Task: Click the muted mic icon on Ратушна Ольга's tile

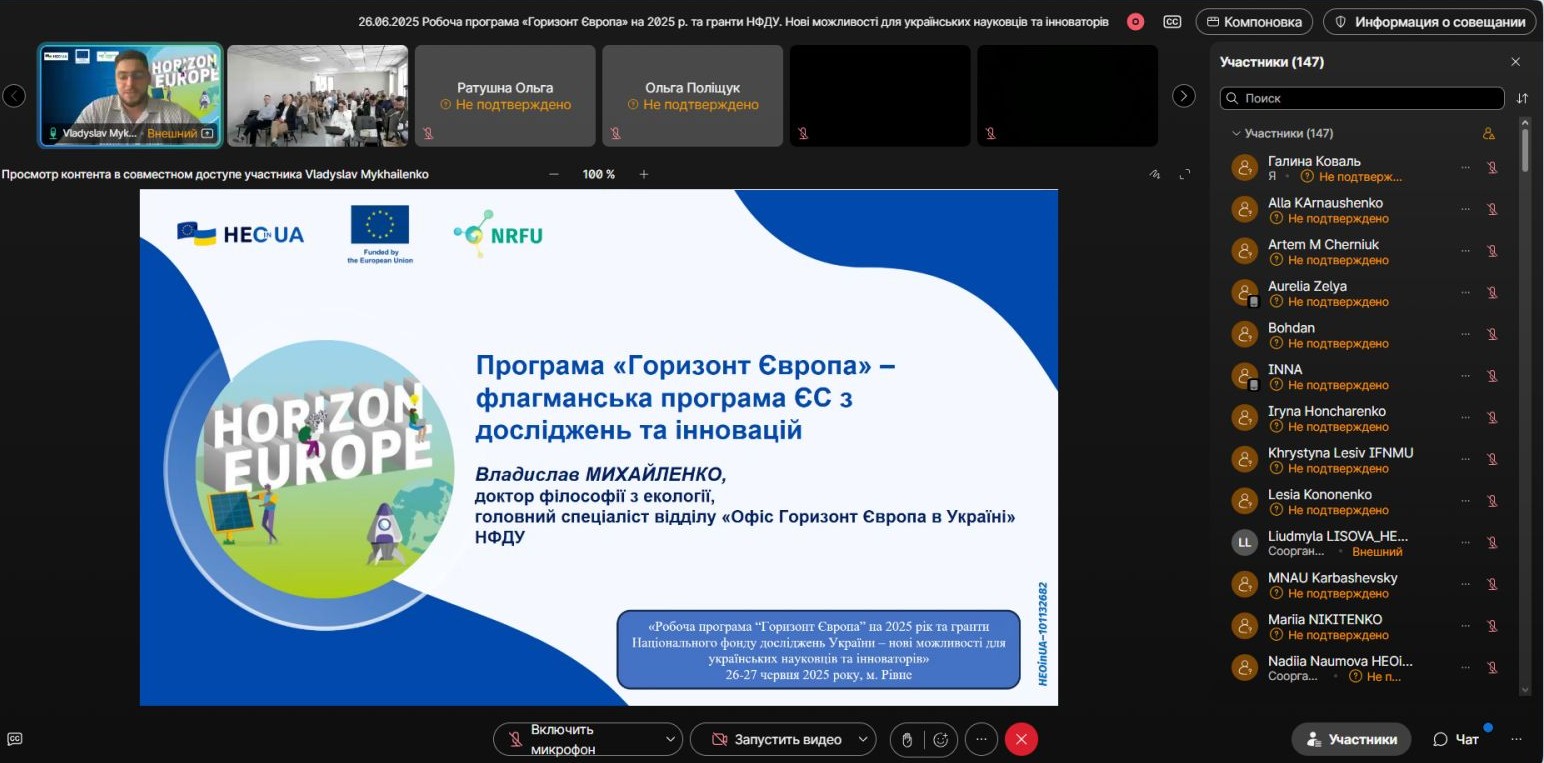Action: pyautogui.click(x=428, y=133)
